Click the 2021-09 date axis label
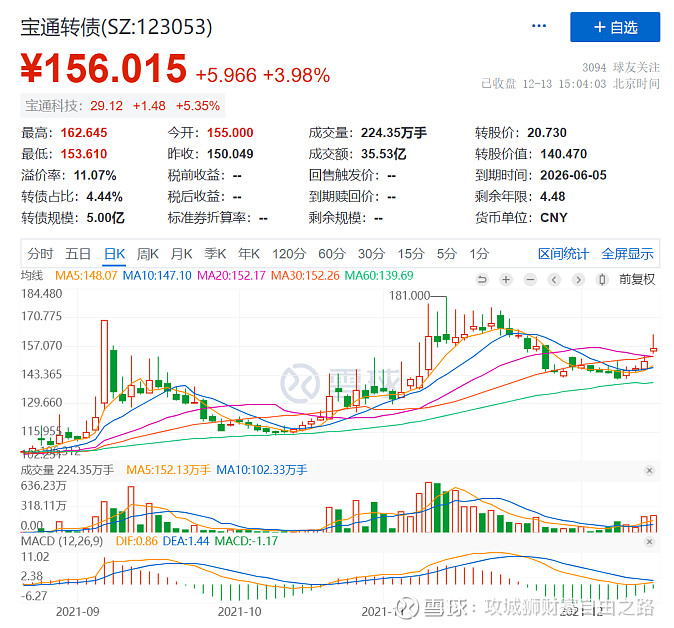The height and width of the screenshot is (628, 674). click(x=77, y=612)
